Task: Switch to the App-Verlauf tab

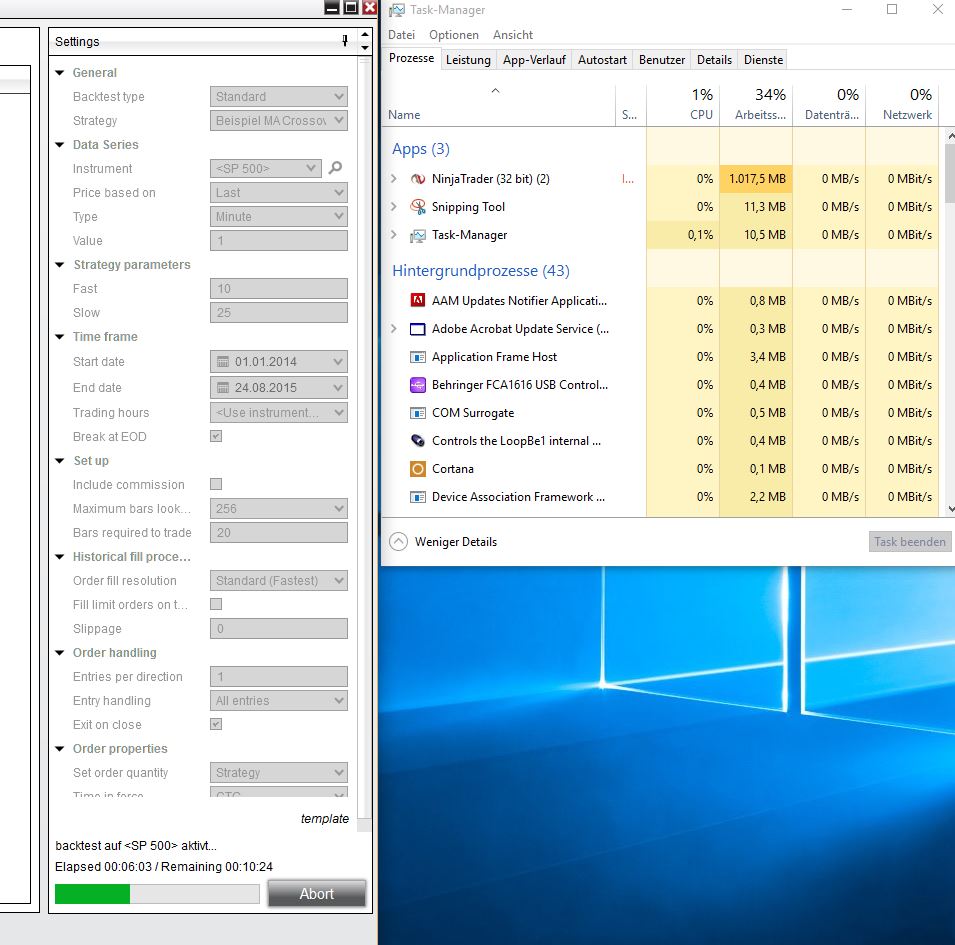Action: [x=534, y=60]
